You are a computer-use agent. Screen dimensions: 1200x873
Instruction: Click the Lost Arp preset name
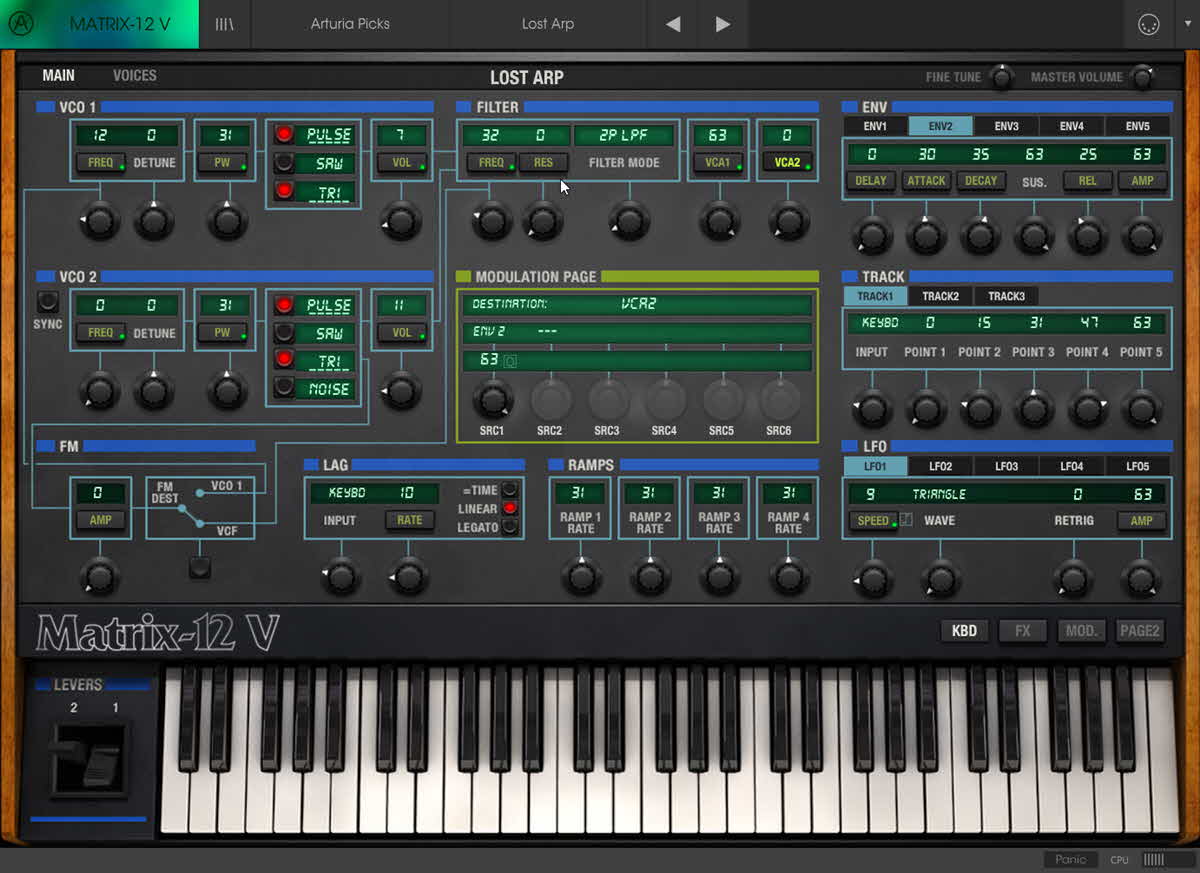tap(548, 24)
